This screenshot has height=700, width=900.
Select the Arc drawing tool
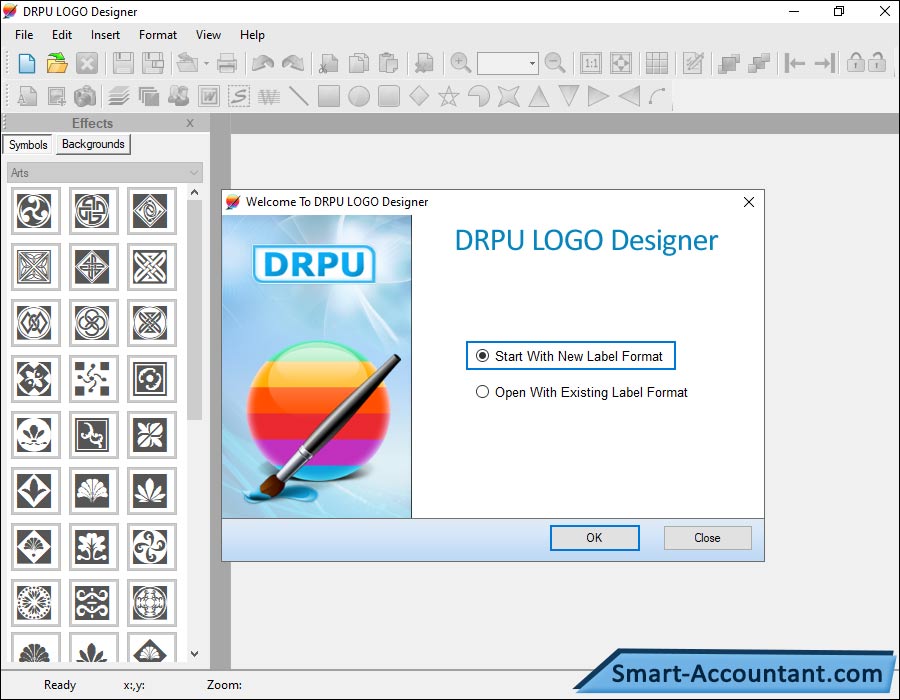click(x=658, y=96)
